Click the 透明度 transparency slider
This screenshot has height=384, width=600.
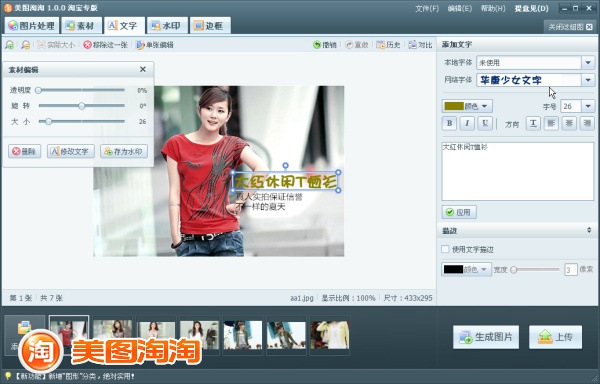coord(82,90)
